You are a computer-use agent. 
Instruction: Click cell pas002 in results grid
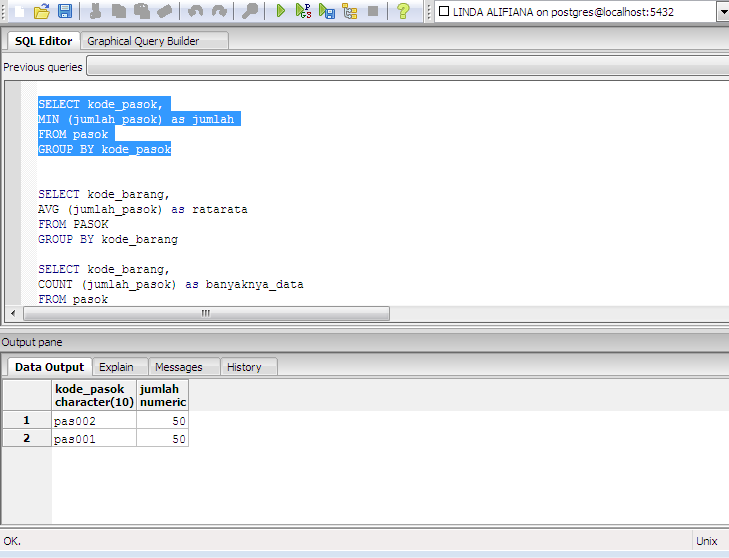(94, 421)
